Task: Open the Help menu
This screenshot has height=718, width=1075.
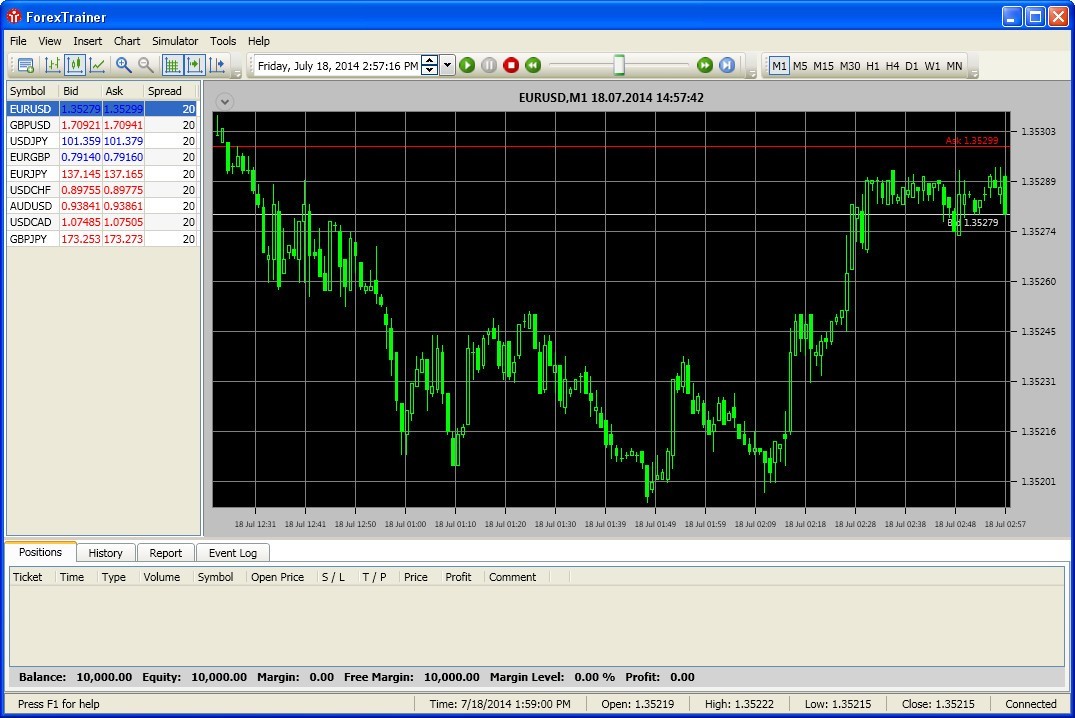Action: (258, 41)
